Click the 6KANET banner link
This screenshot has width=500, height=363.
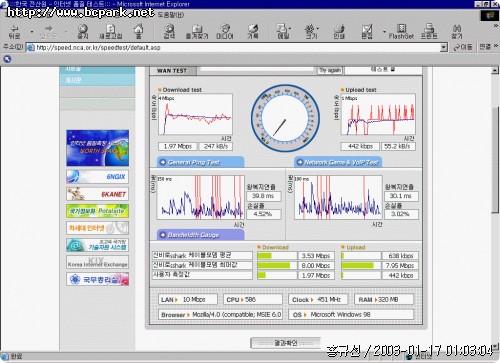pos(97,194)
